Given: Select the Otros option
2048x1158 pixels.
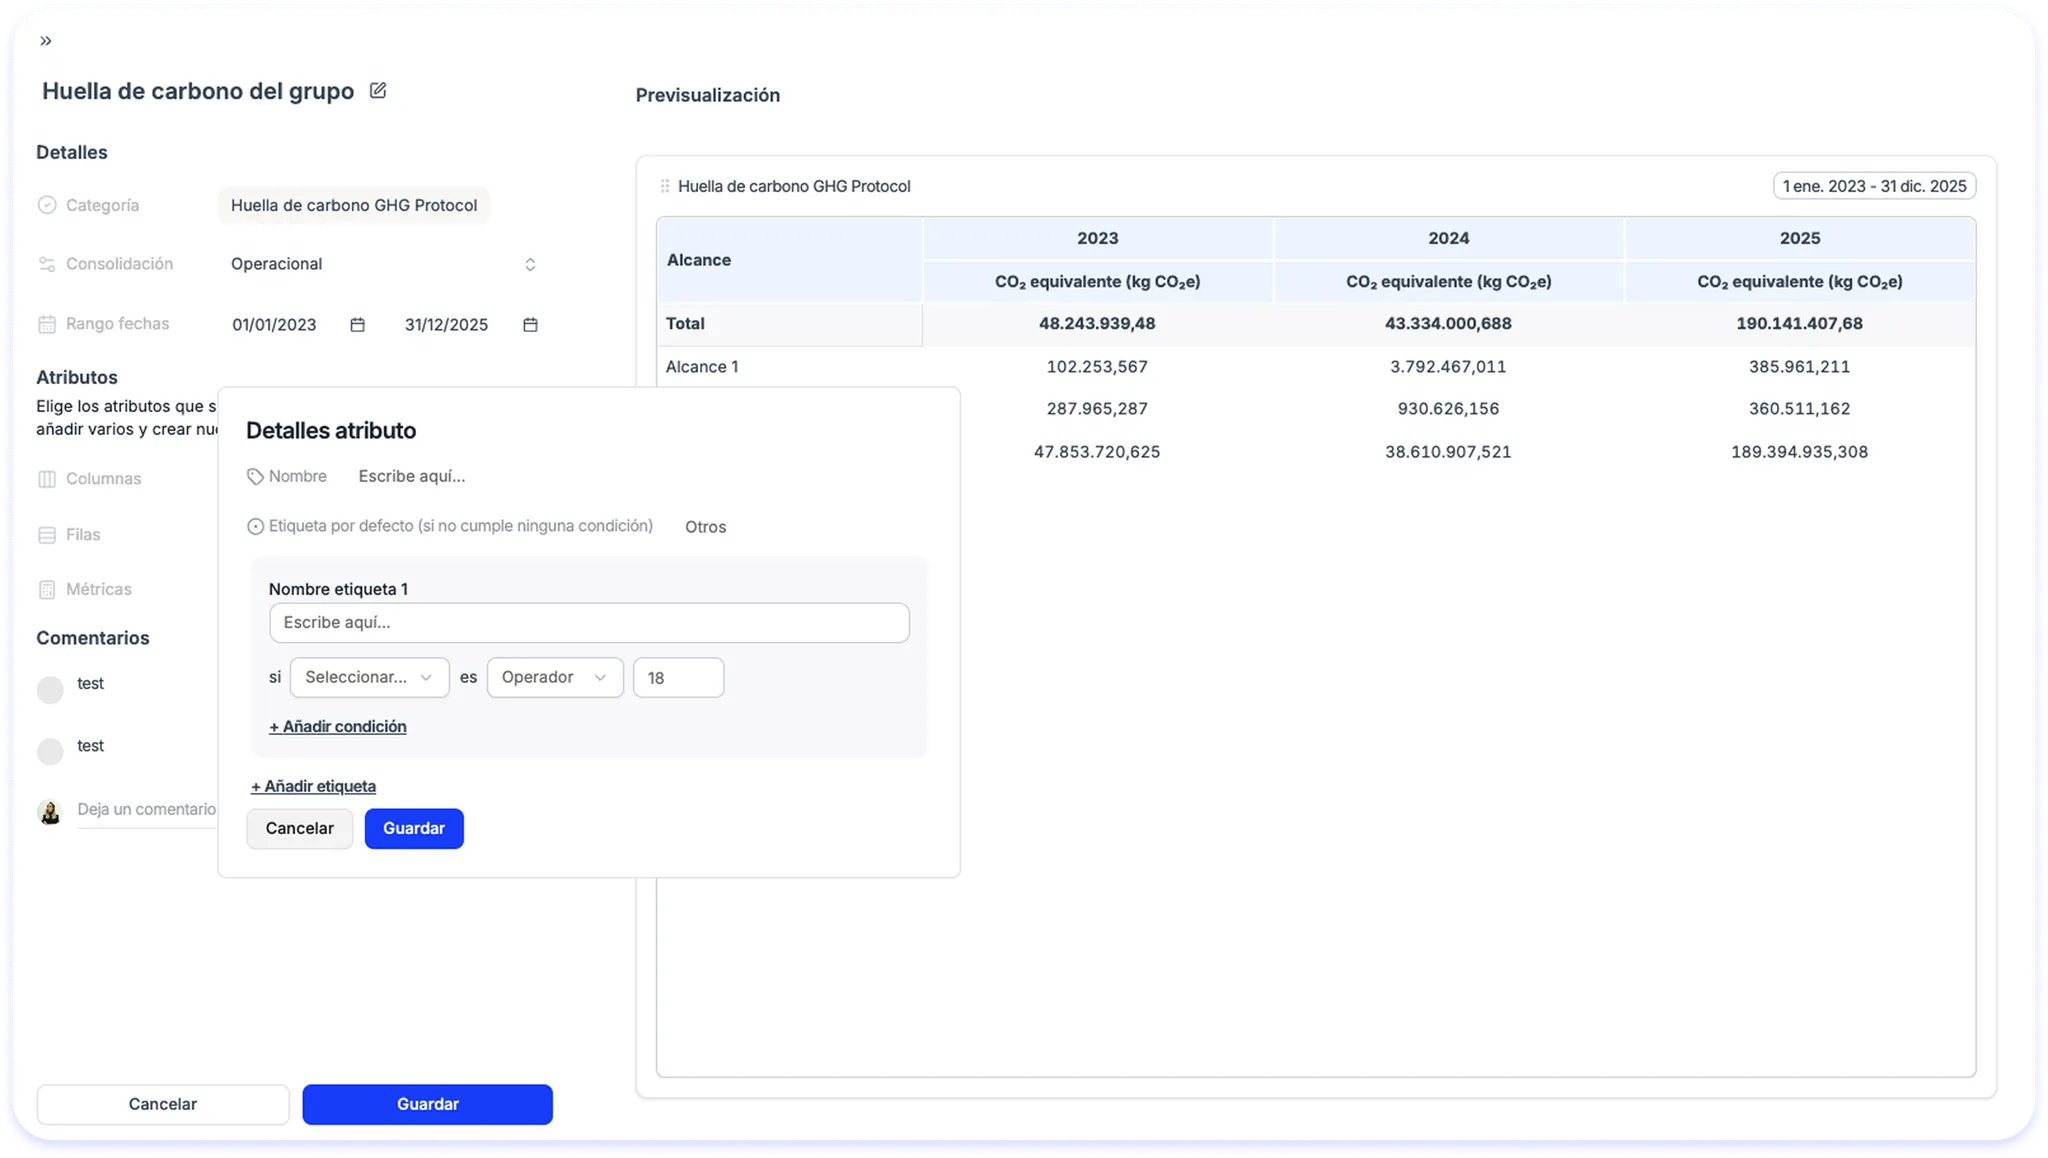Looking at the screenshot, I should pos(705,527).
